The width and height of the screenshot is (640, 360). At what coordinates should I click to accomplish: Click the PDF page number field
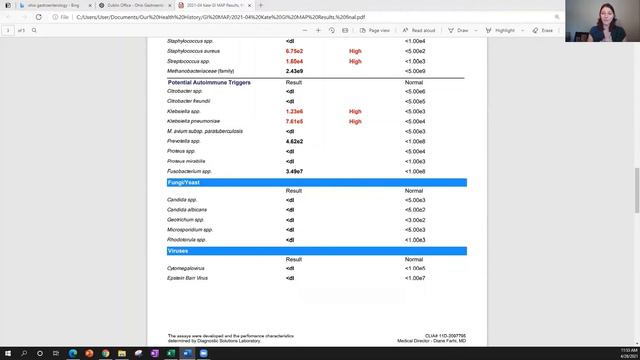click(8, 30)
